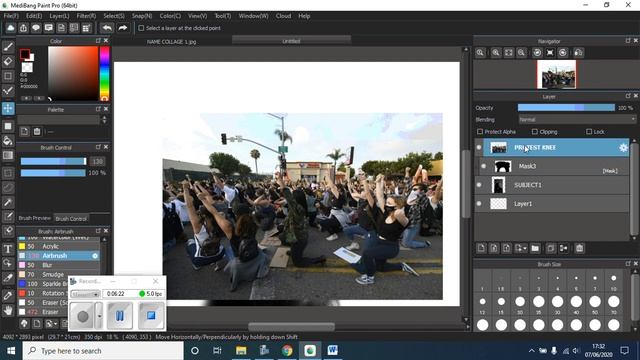This screenshot has height=360, width=640.
Task: Add a new color to the Palette
Action: pos(24,131)
